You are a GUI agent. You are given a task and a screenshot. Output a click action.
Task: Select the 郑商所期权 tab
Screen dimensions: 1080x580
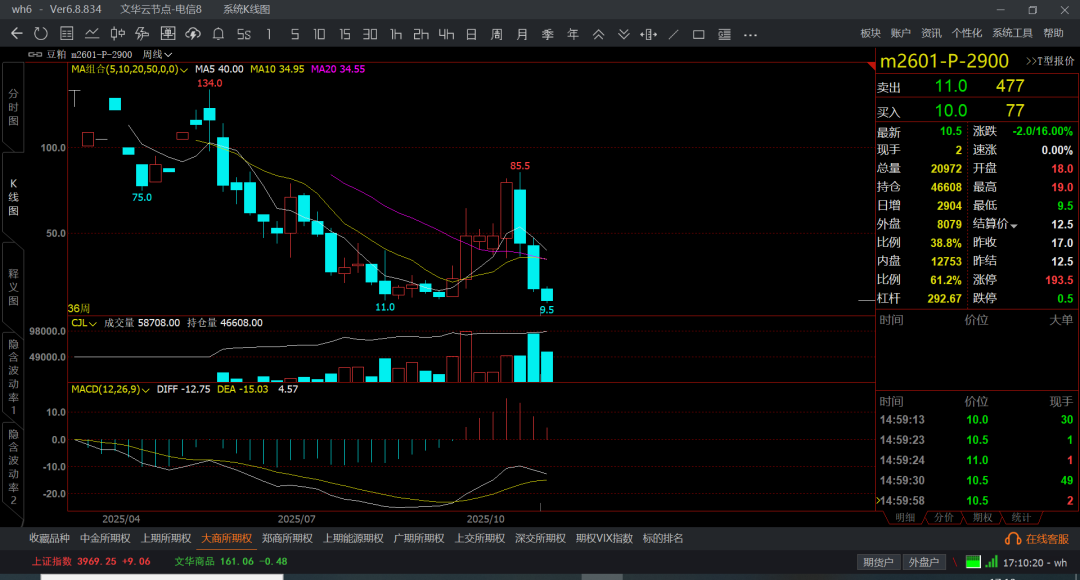[x=287, y=538]
